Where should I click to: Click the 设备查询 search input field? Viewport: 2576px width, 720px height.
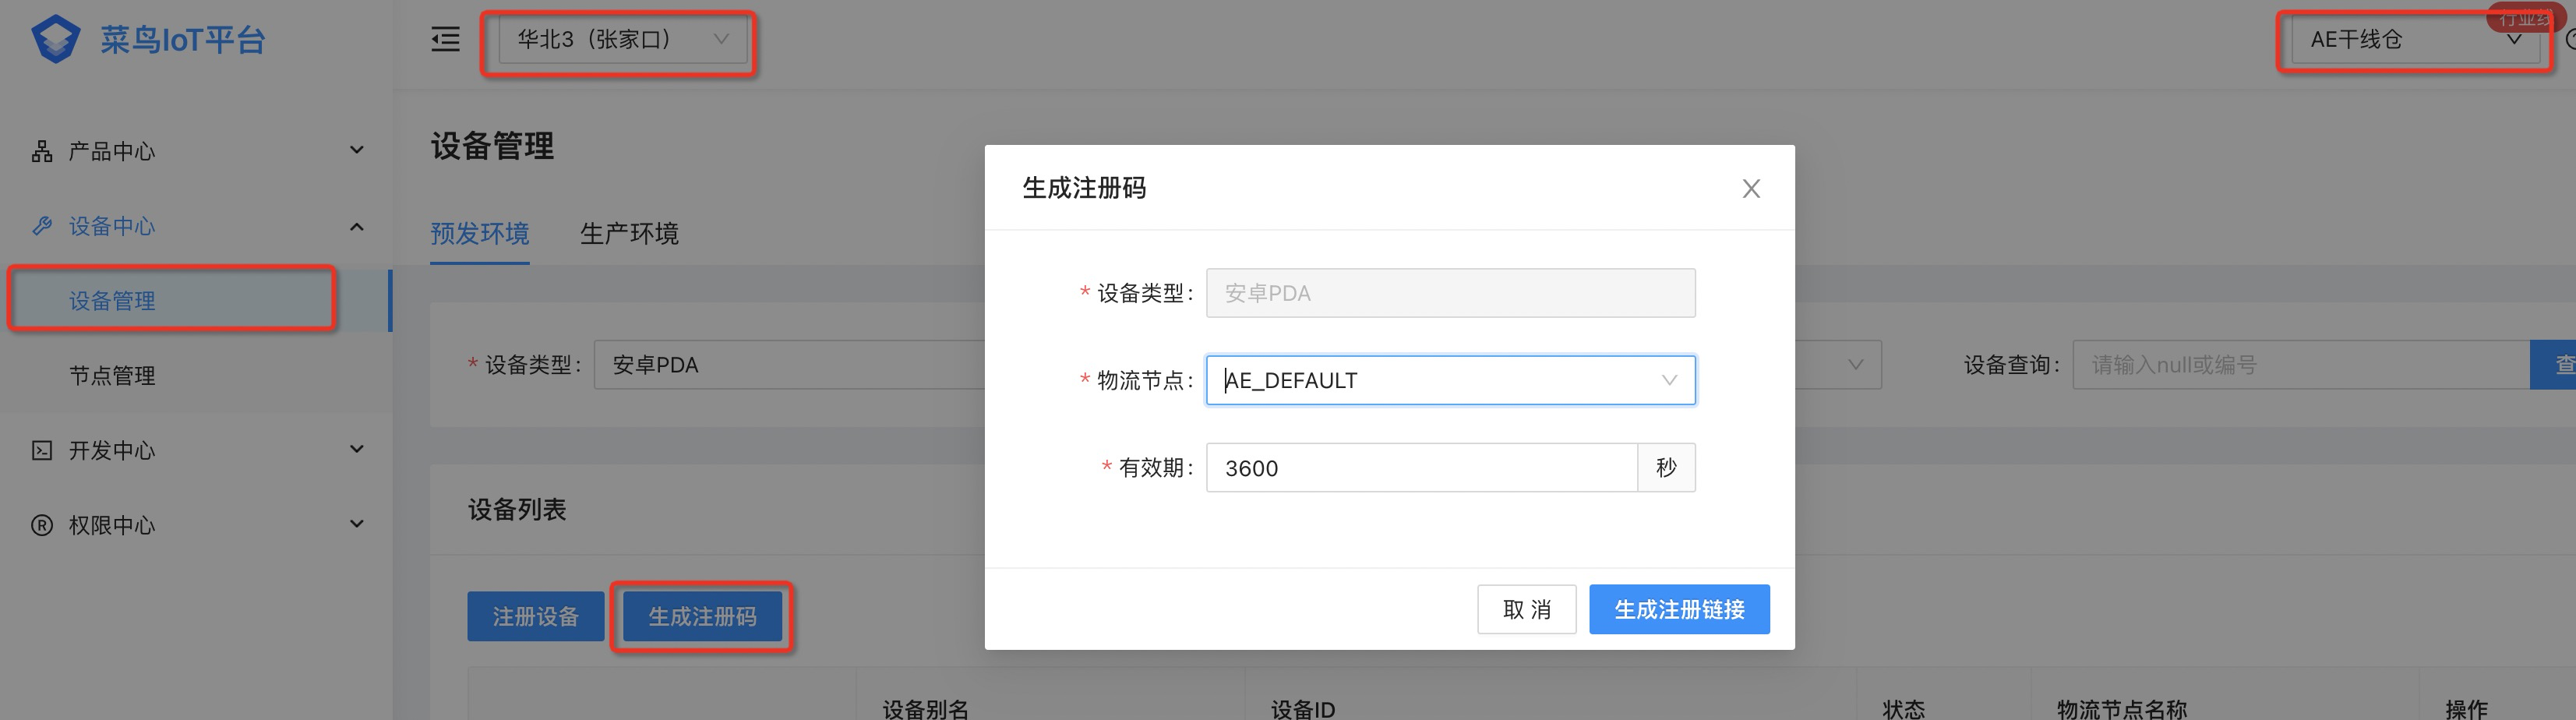click(2300, 365)
